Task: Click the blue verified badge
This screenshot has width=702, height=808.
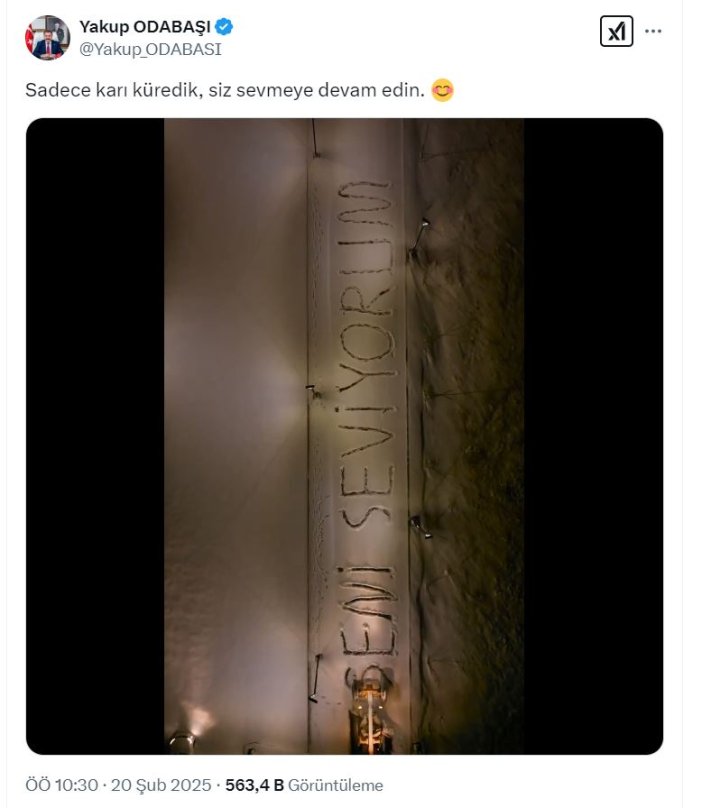Action: [224, 26]
